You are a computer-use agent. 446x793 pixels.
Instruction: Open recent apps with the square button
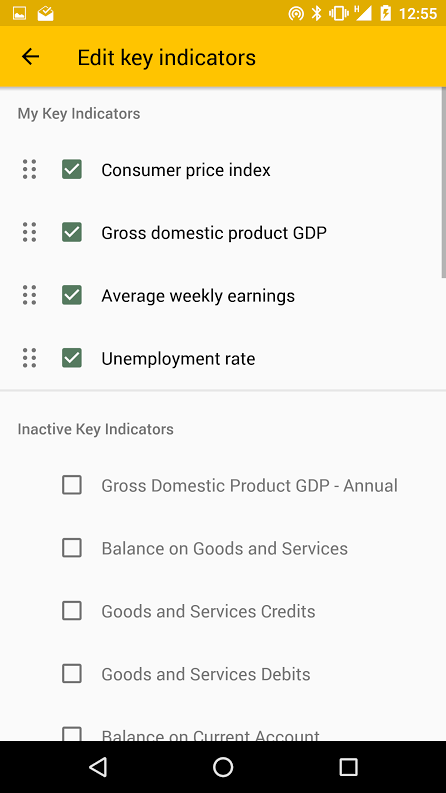(348, 767)
